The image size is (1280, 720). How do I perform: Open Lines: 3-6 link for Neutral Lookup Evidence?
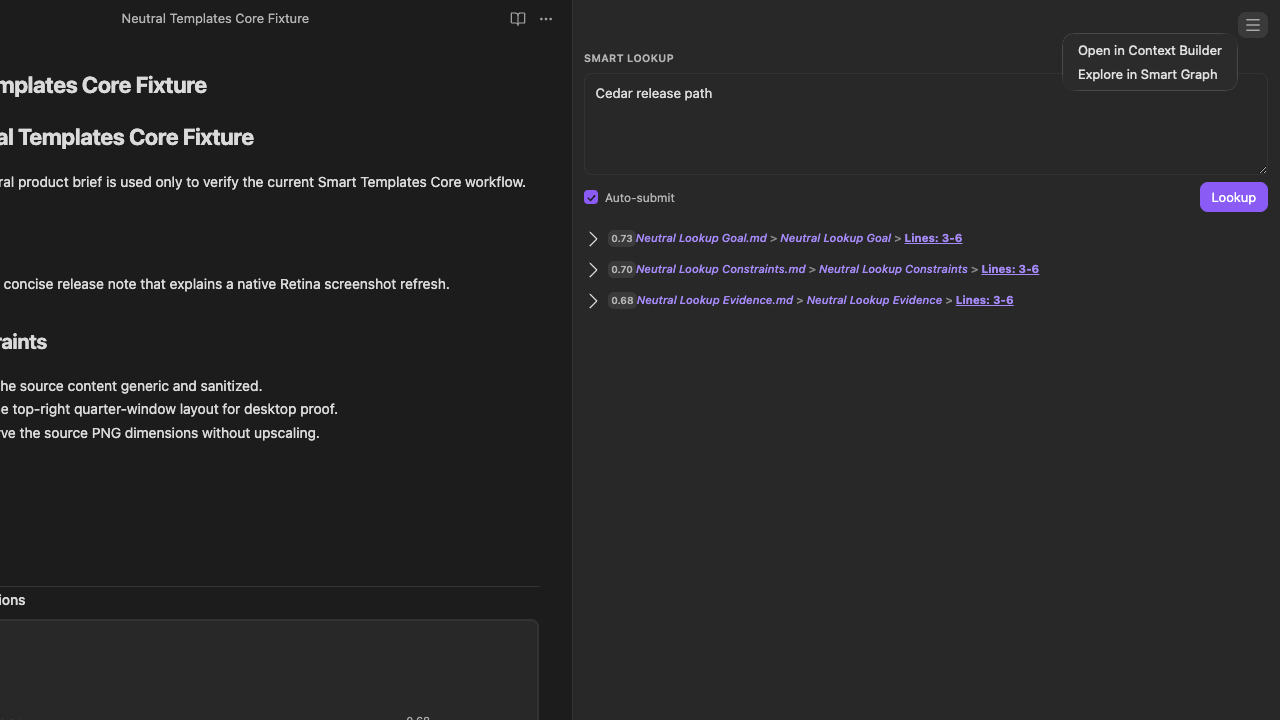tap(984, 300)
